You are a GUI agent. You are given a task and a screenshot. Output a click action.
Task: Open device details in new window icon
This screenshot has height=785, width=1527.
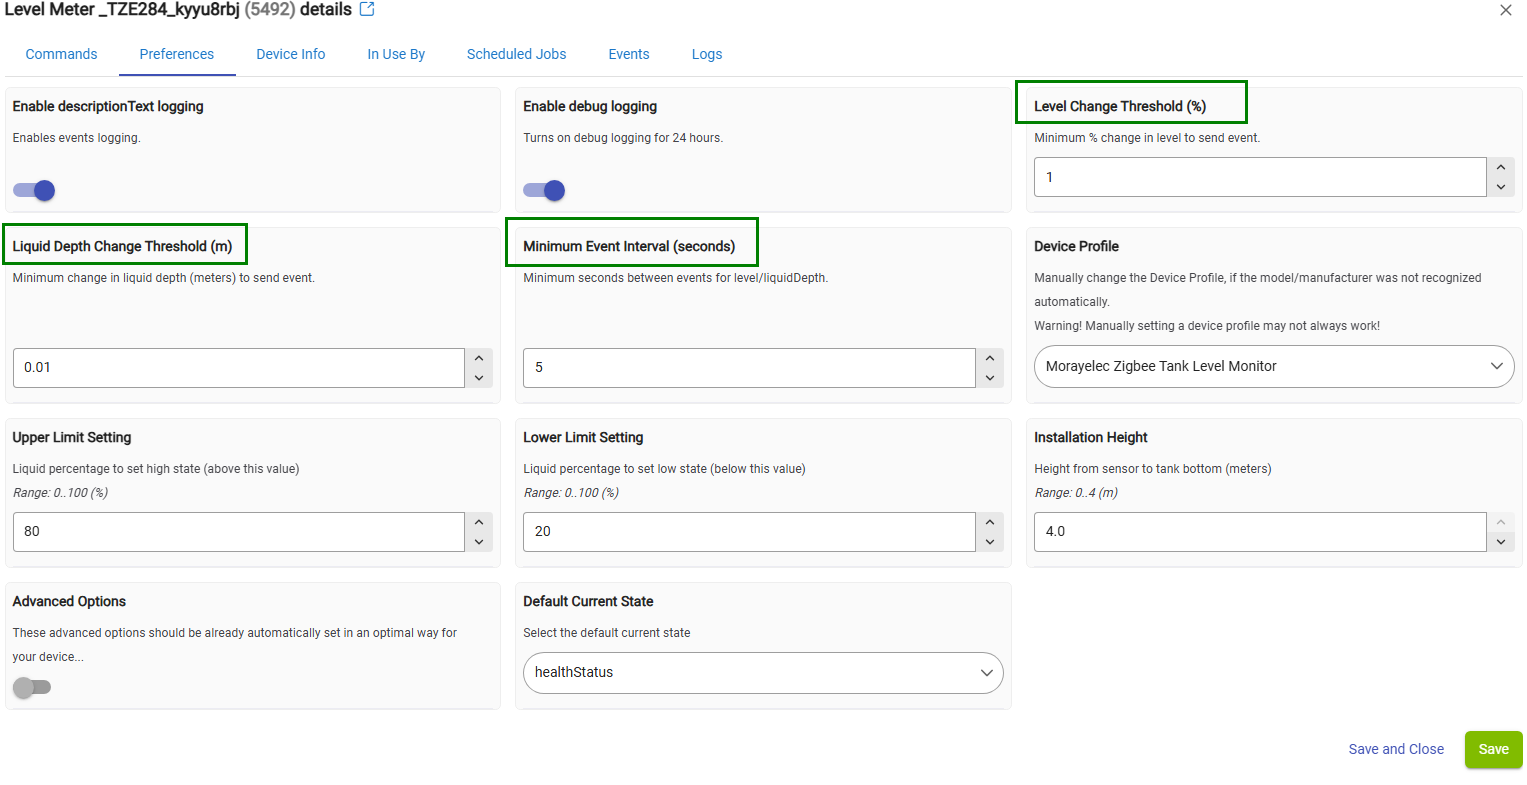367,9
